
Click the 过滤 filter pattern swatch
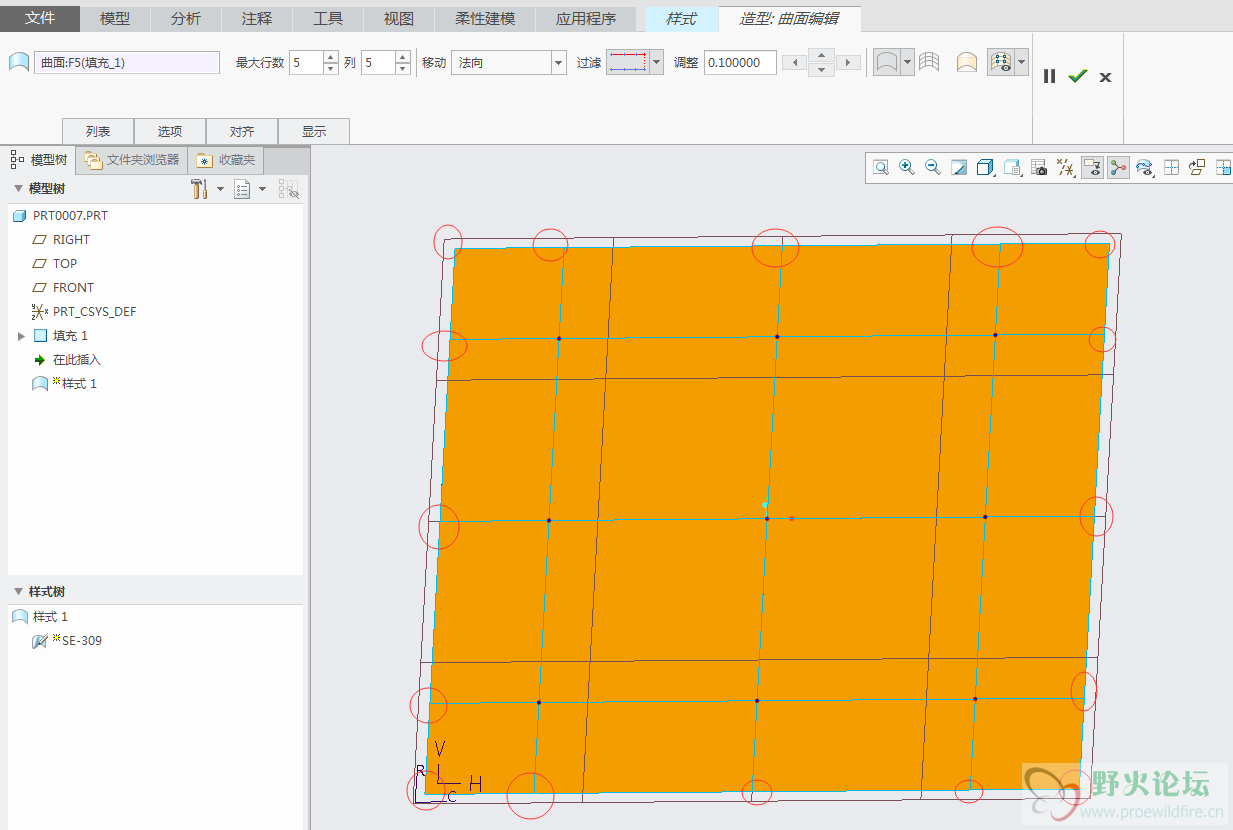click(x=627, y=62)
